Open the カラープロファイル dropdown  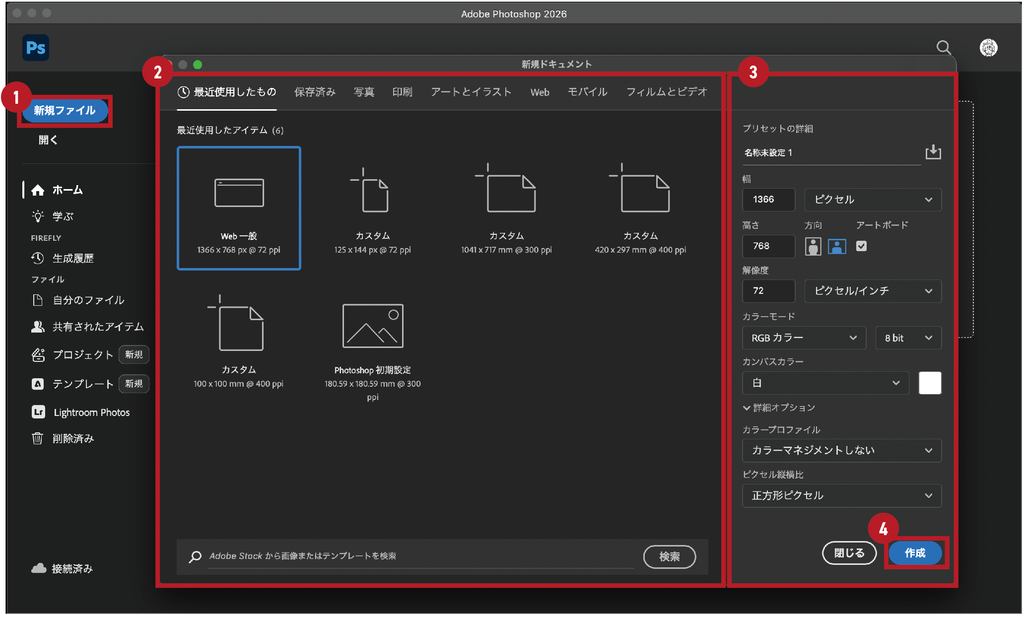(x=842, y=451)
